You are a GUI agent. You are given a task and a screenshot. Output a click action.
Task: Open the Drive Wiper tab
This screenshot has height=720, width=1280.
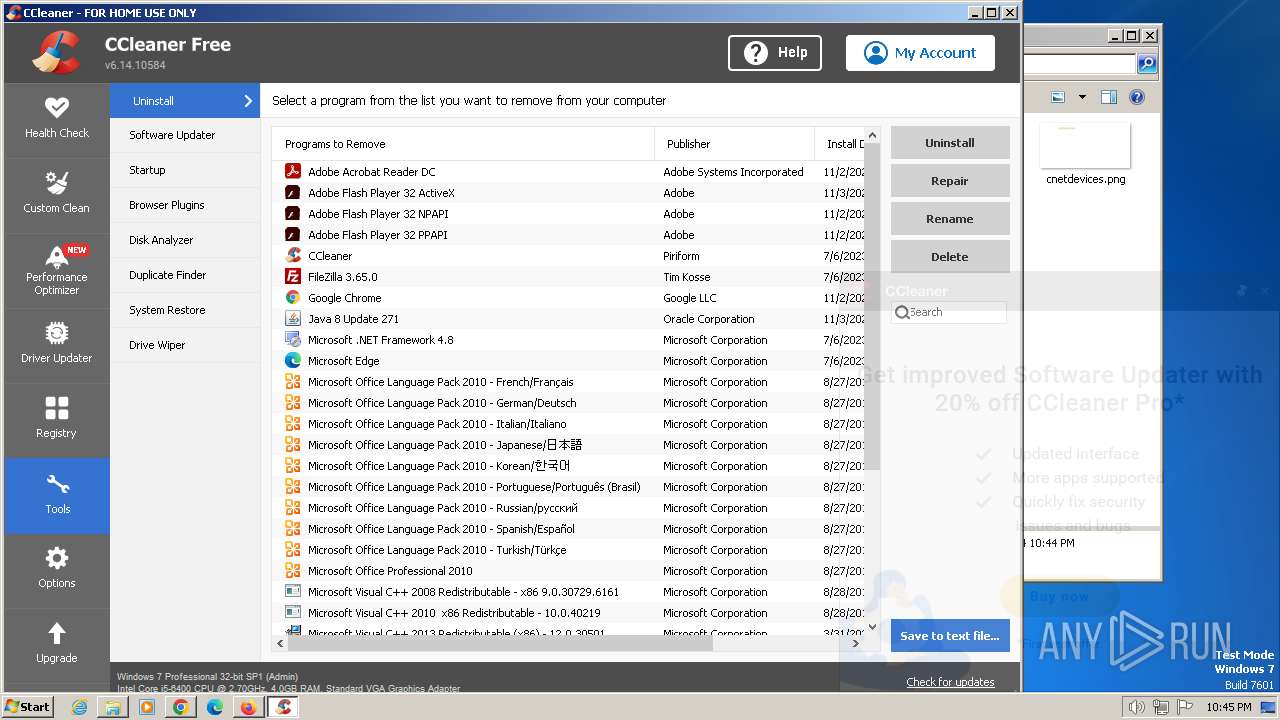coord(185,345)
